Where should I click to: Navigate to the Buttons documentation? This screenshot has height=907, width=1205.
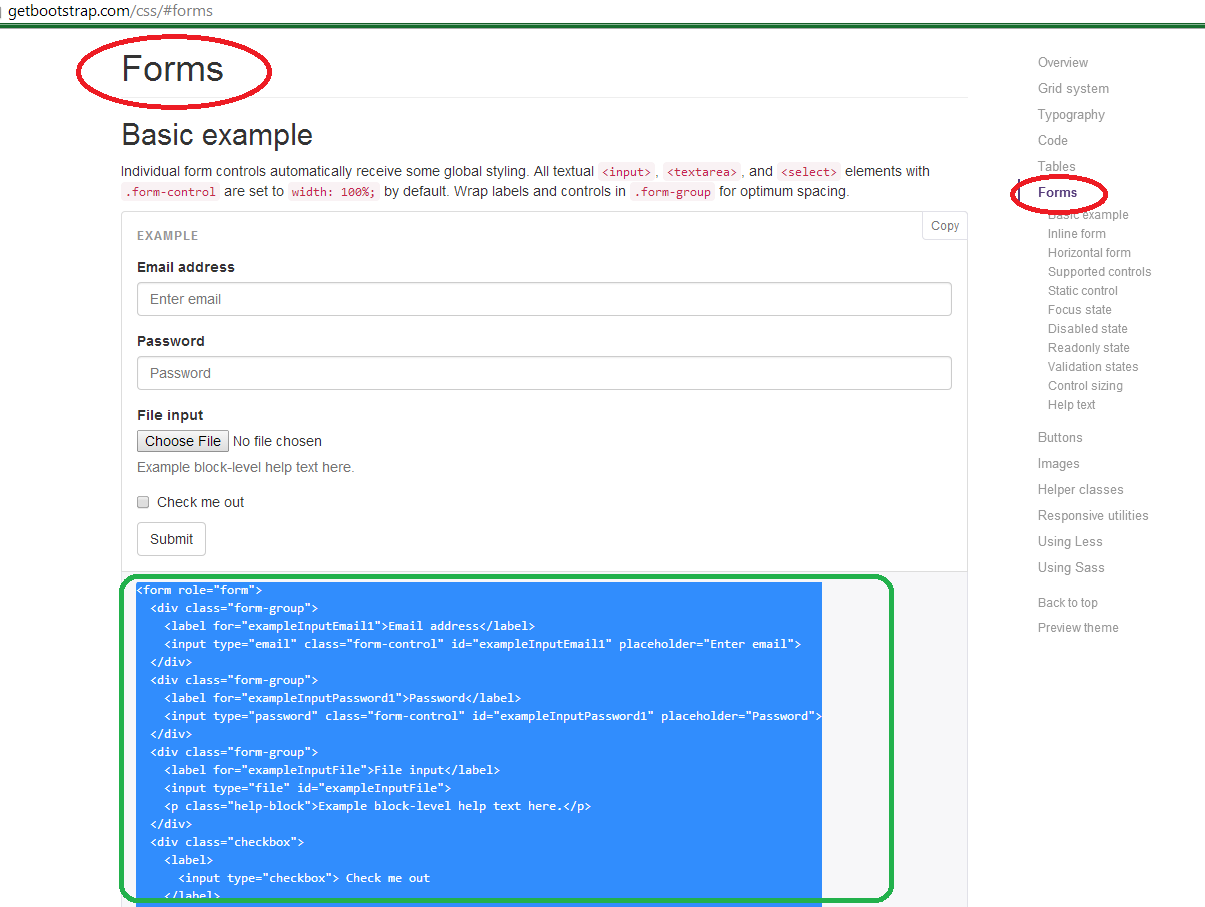coord(1060,437)
